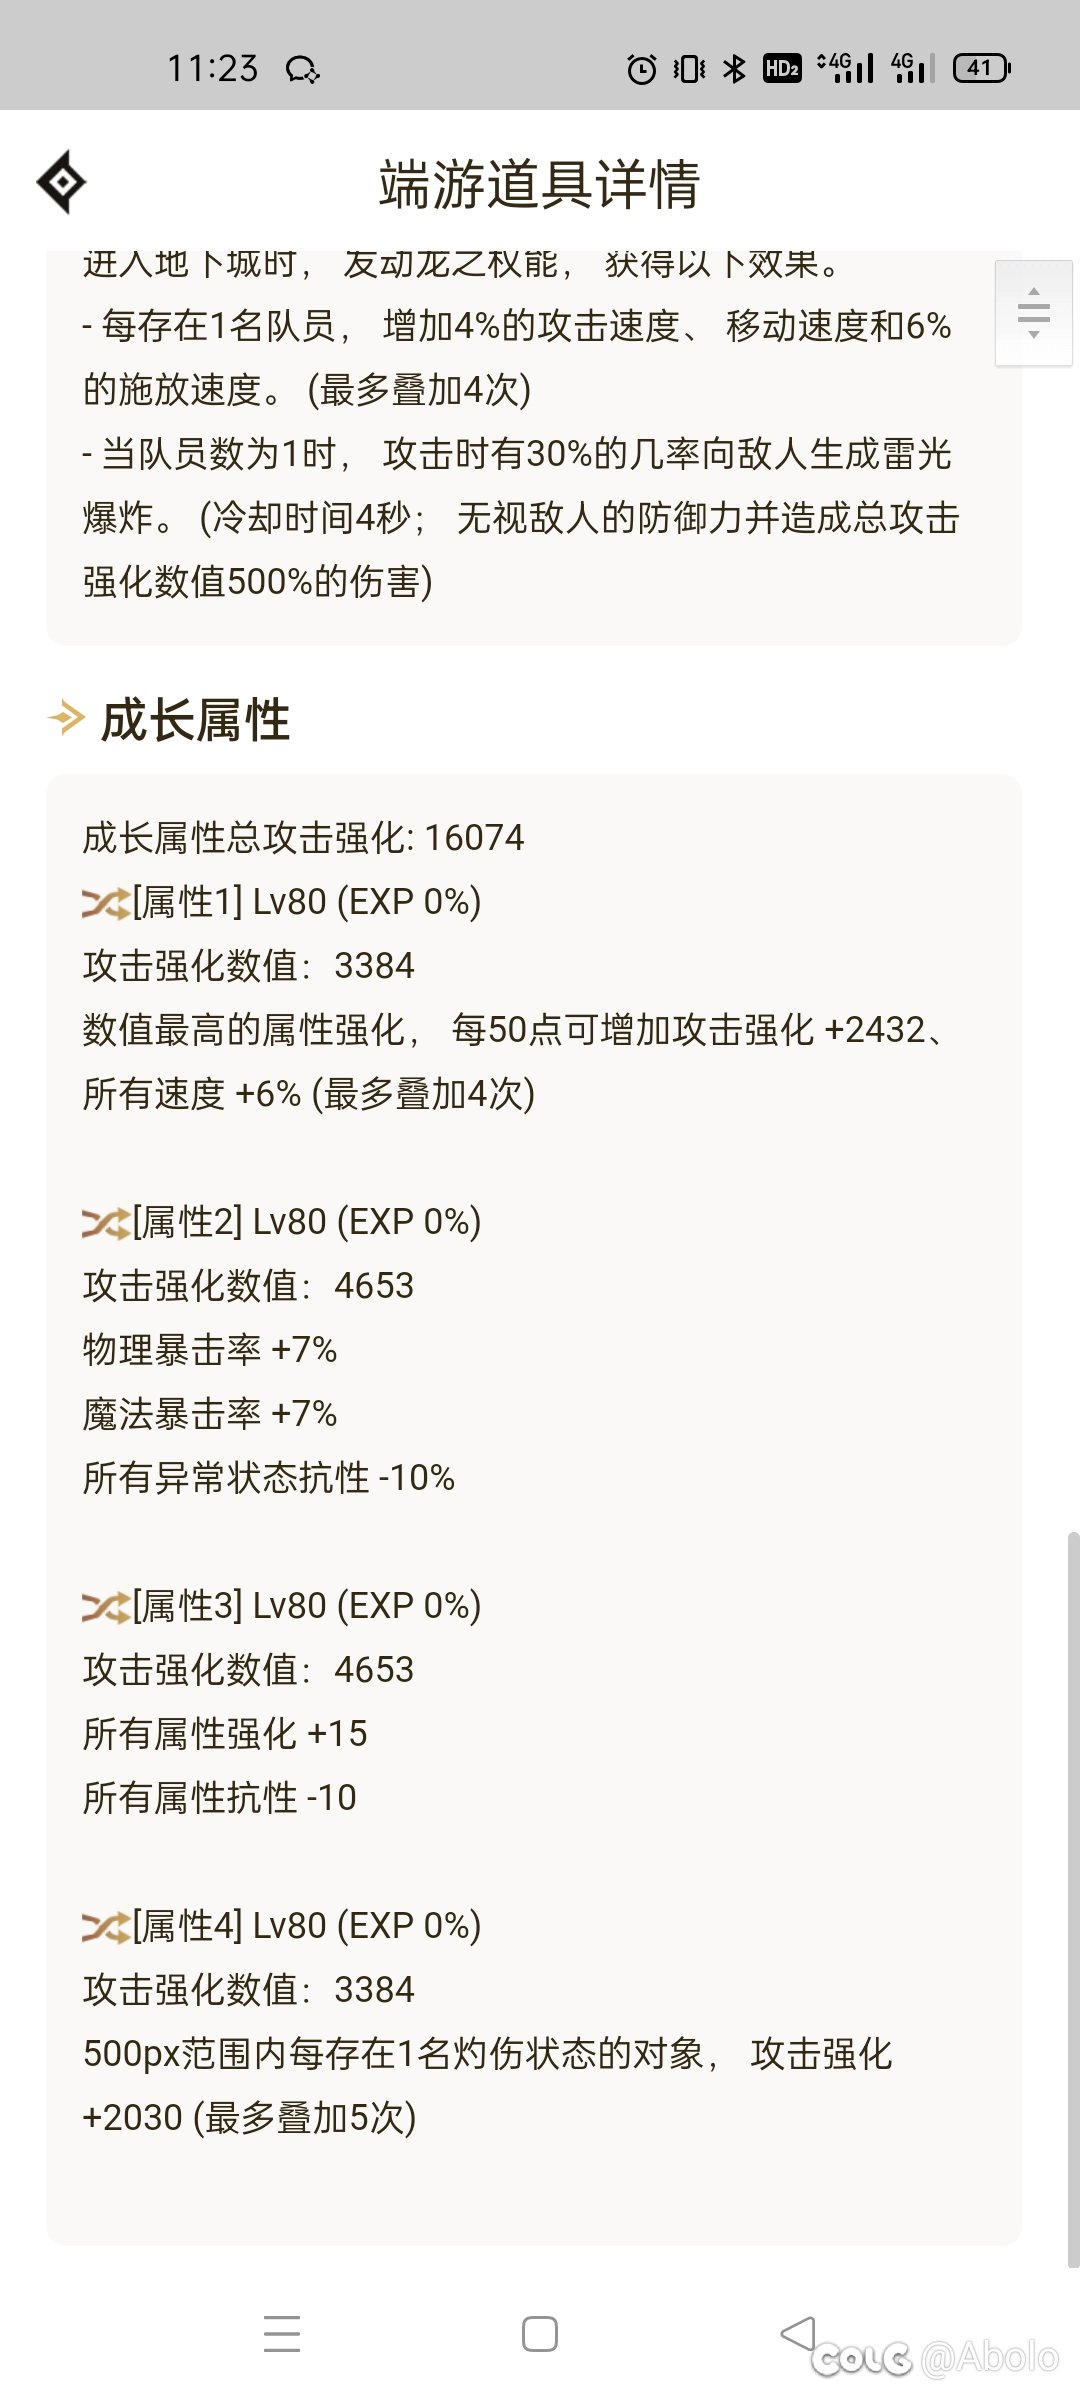The height and width of the screenshot is (2400, 1080).
Task: Tap the COLG @Abolo watermark
Action: [x=935, y=2358]
